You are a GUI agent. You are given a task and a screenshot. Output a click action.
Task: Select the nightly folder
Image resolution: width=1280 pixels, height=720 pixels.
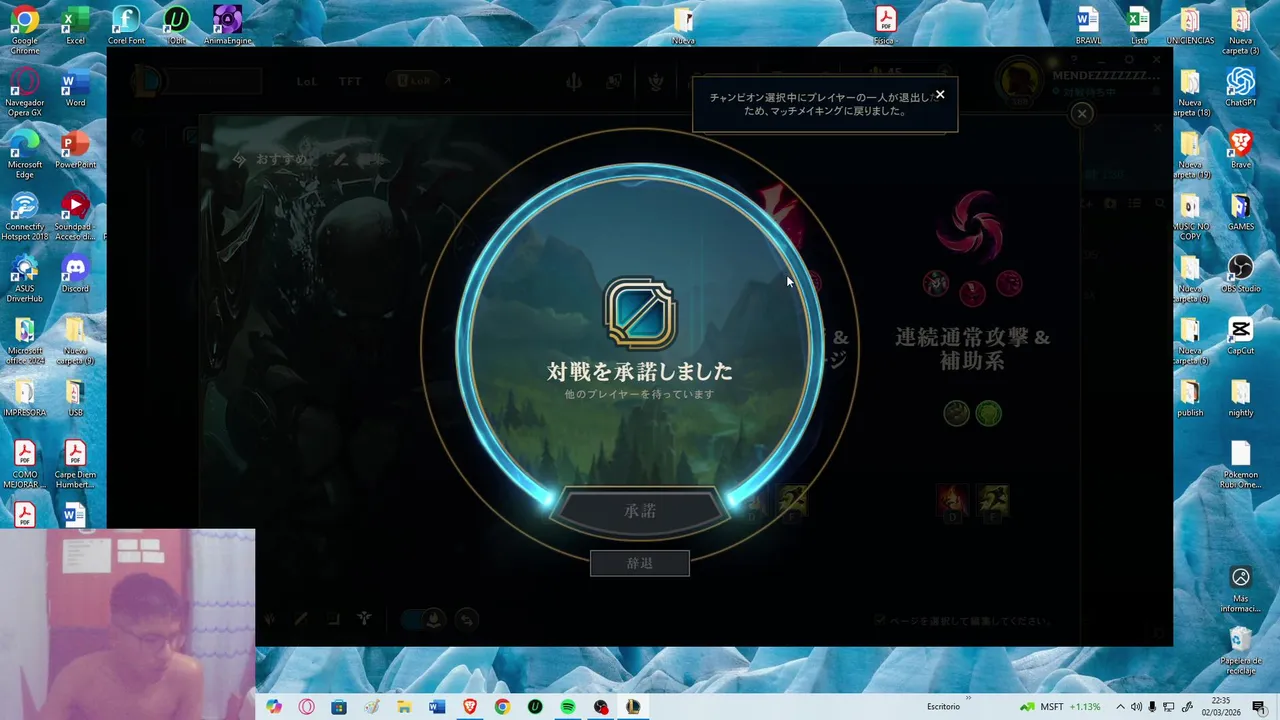(1241, 398)
